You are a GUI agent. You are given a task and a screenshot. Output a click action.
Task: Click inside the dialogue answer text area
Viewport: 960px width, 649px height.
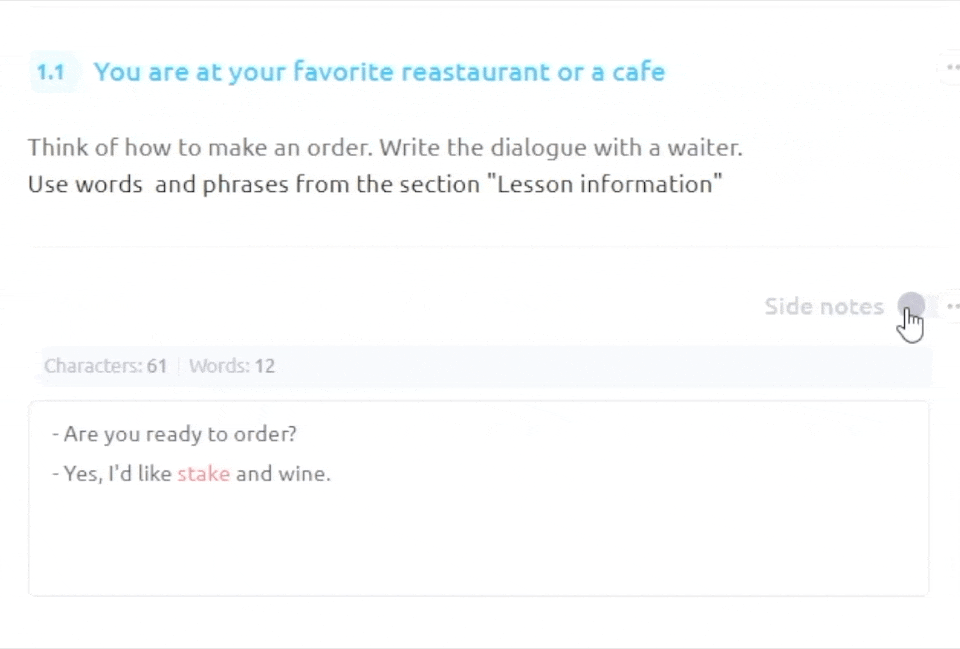pos(478,540)
